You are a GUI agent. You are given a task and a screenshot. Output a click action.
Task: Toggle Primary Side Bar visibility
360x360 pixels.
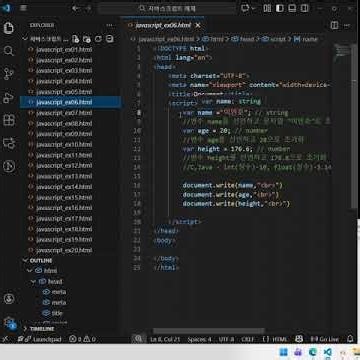point(280,8)
